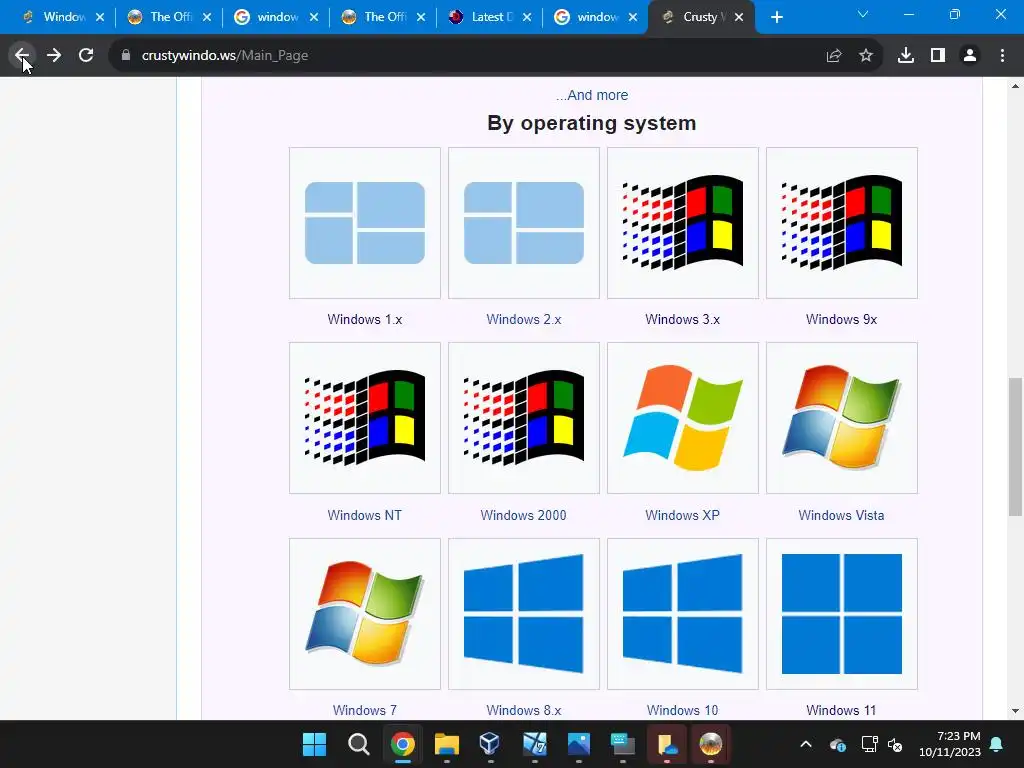Image resolution: width=1024 pixels, height=768 pixels.
Task: Close the 'Latest D' tab
Action: click(527, 17)
